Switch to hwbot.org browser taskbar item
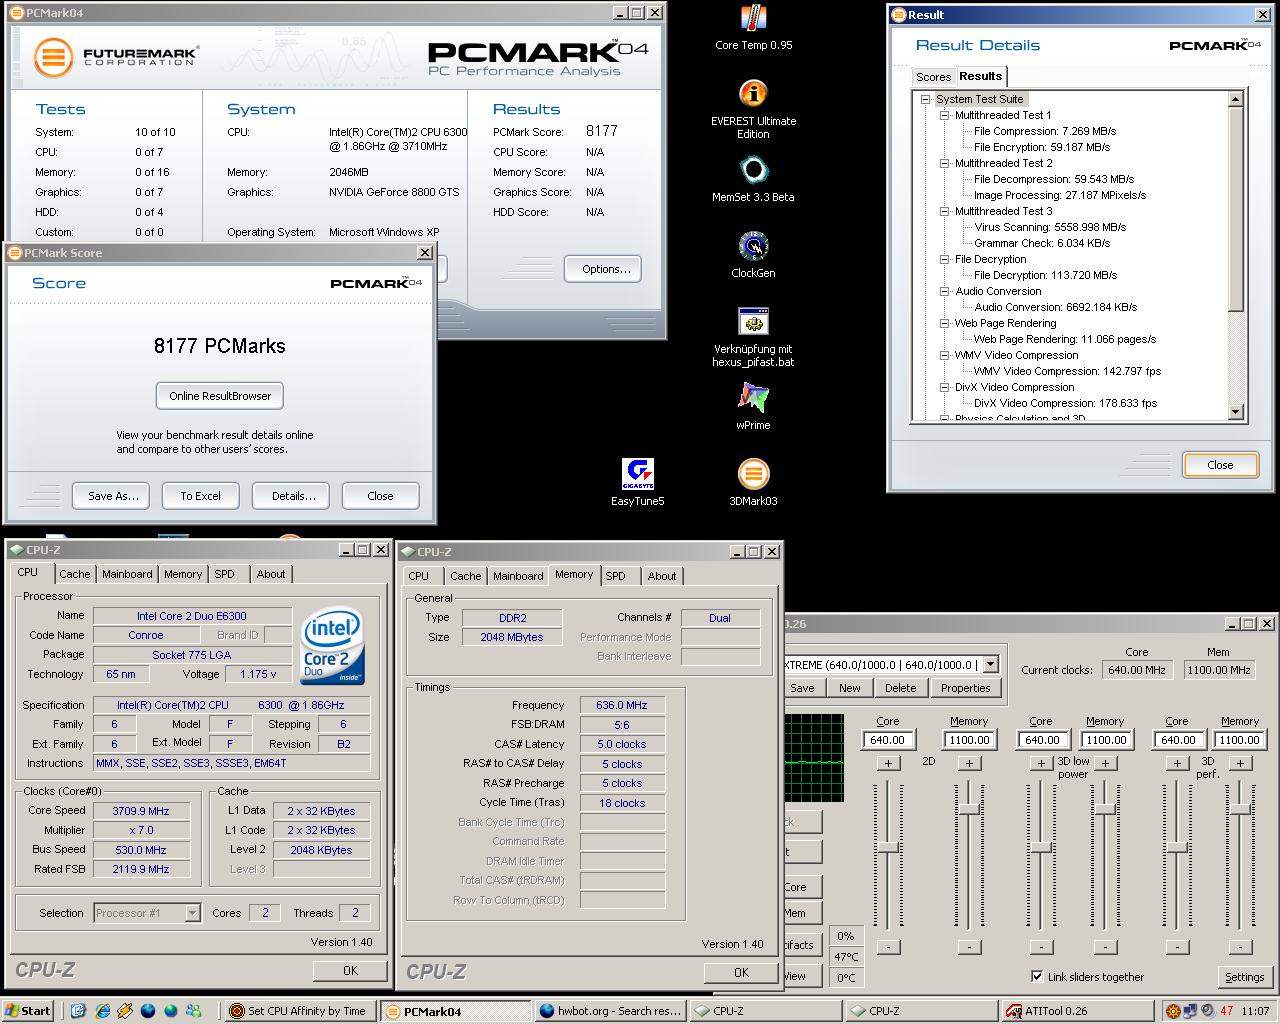1280x1024 pixels. [x=610, y=1011]
